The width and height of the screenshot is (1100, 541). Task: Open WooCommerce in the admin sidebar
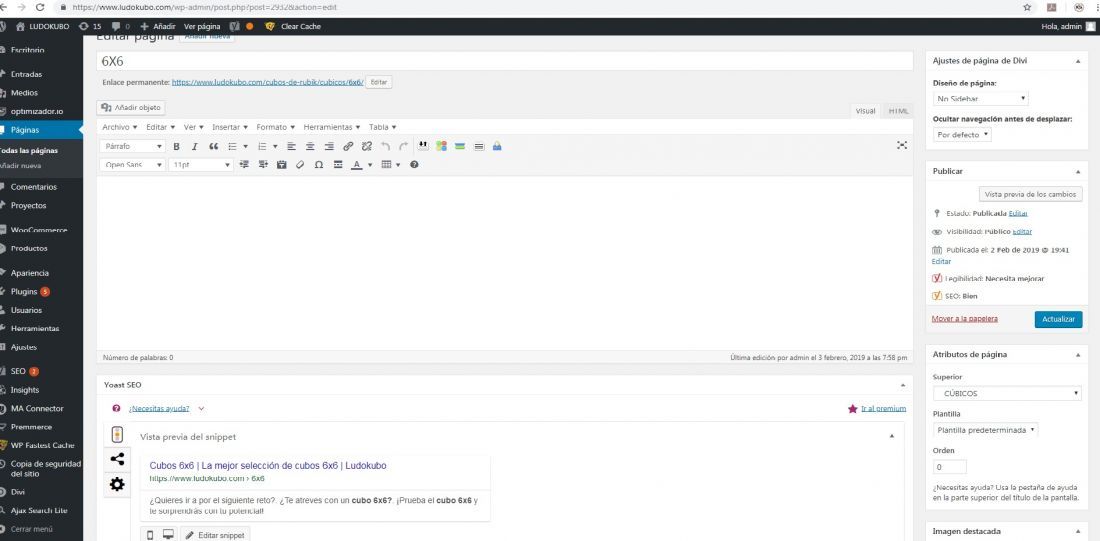[39, 230]
